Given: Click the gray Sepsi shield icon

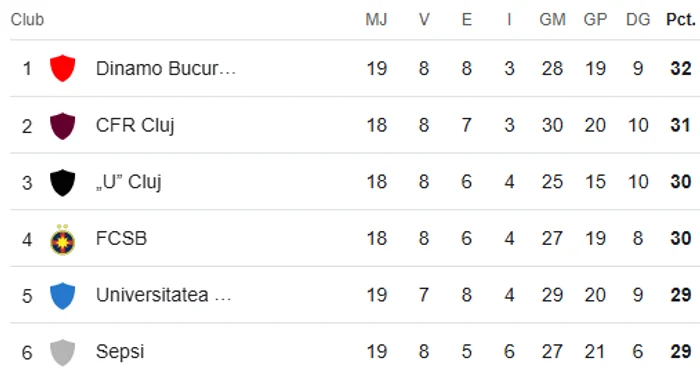Looking at the screenshot, I should (62, 353).
